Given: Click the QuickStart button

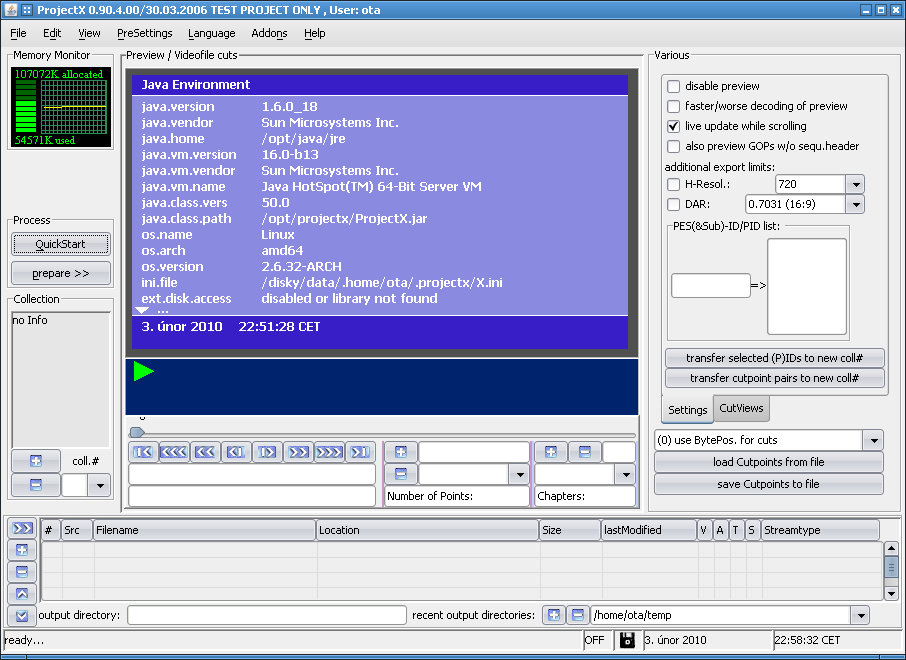Looking at the screenshot, I should [x=60, y=244].
